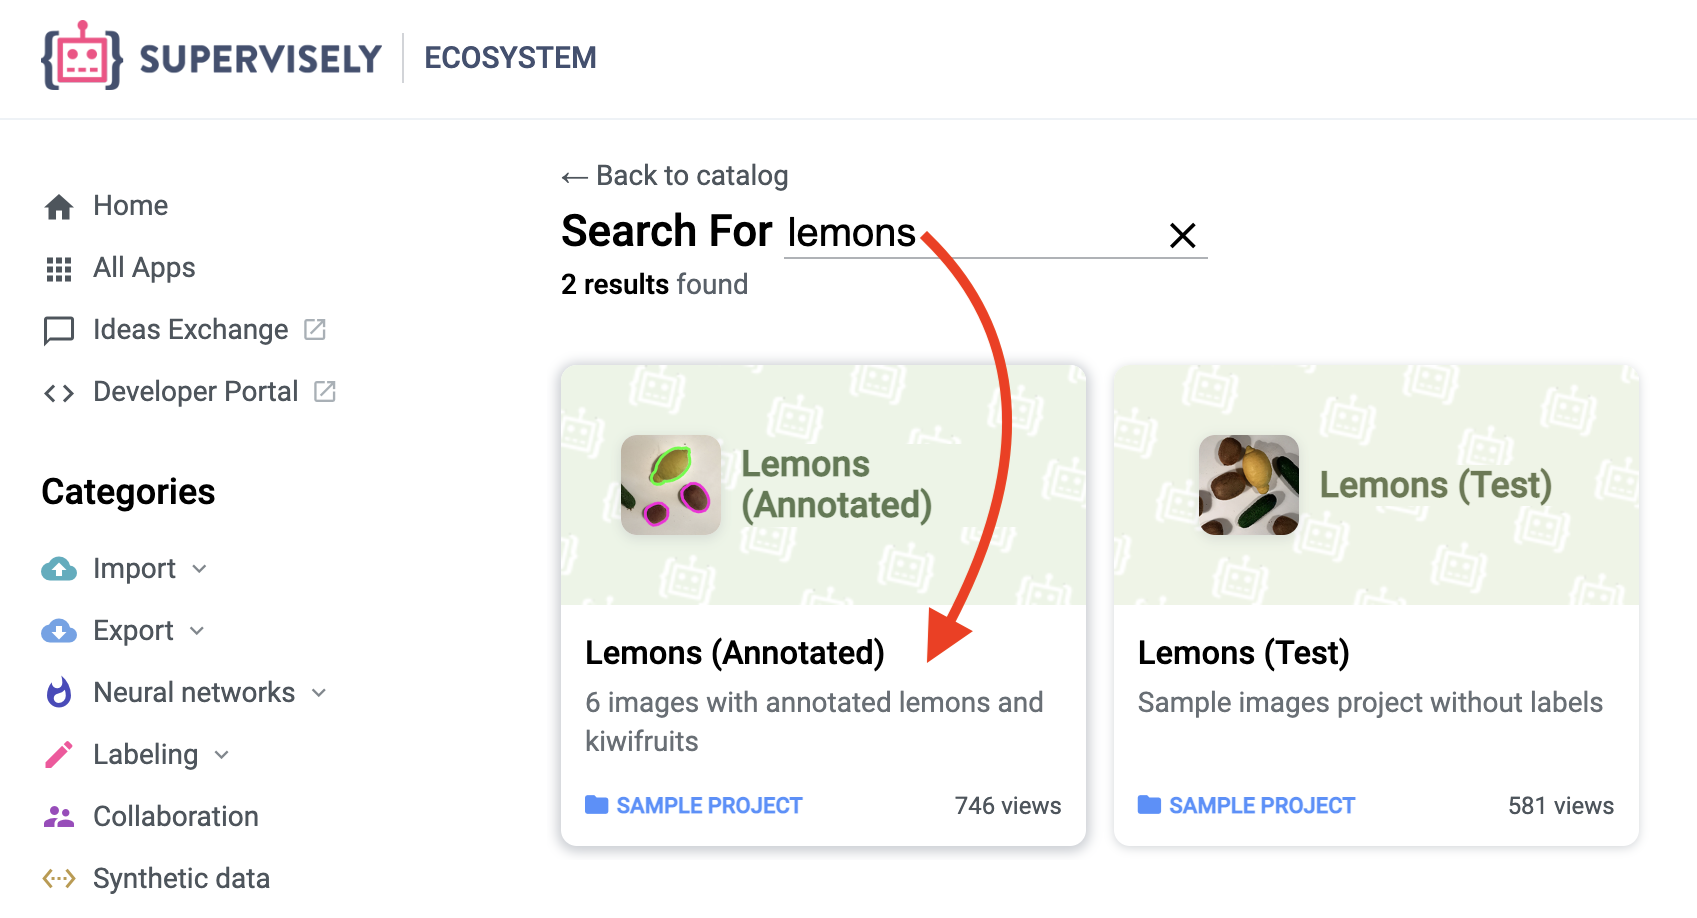Screen dimensions: 1697x918
Task: Expand the Import category chevron
Action: coord(199,569)
